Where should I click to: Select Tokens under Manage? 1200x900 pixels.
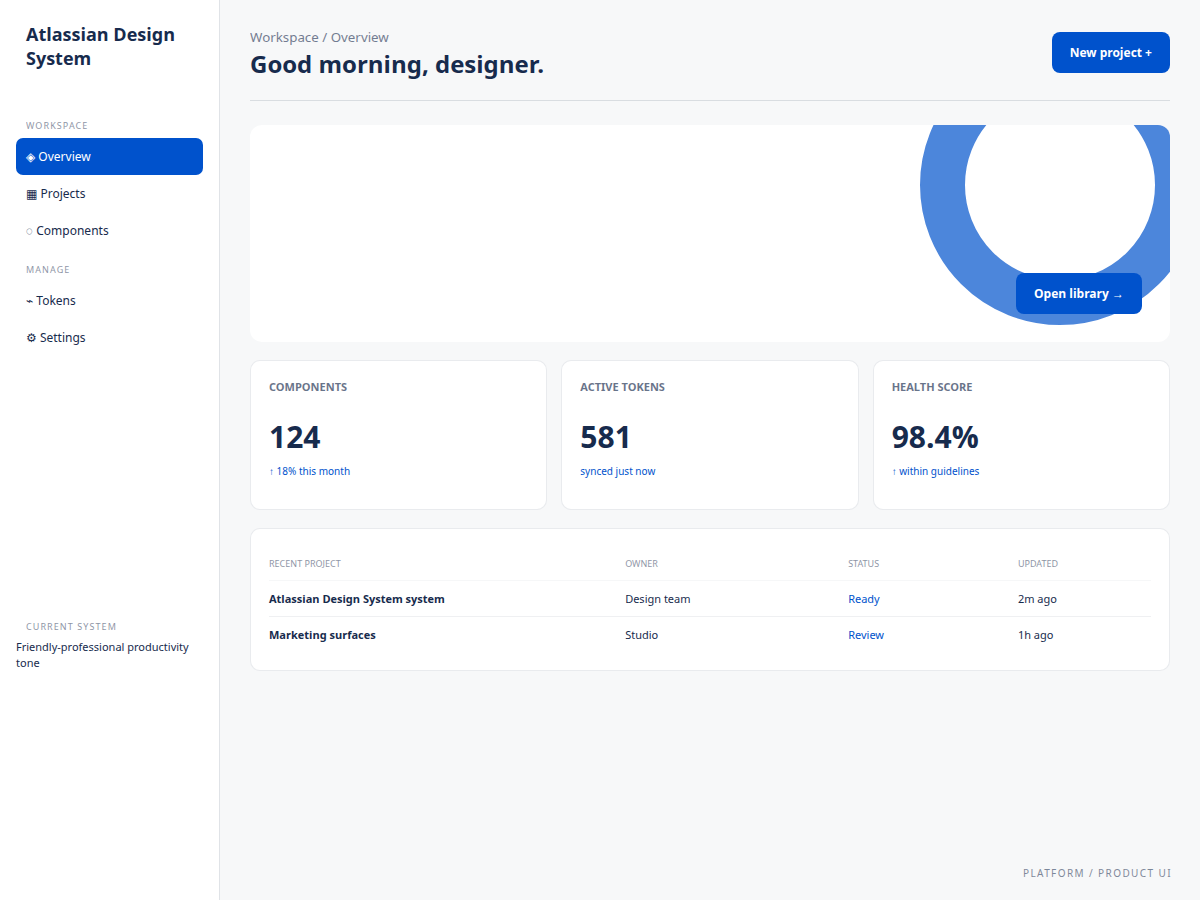click(109, 300)
